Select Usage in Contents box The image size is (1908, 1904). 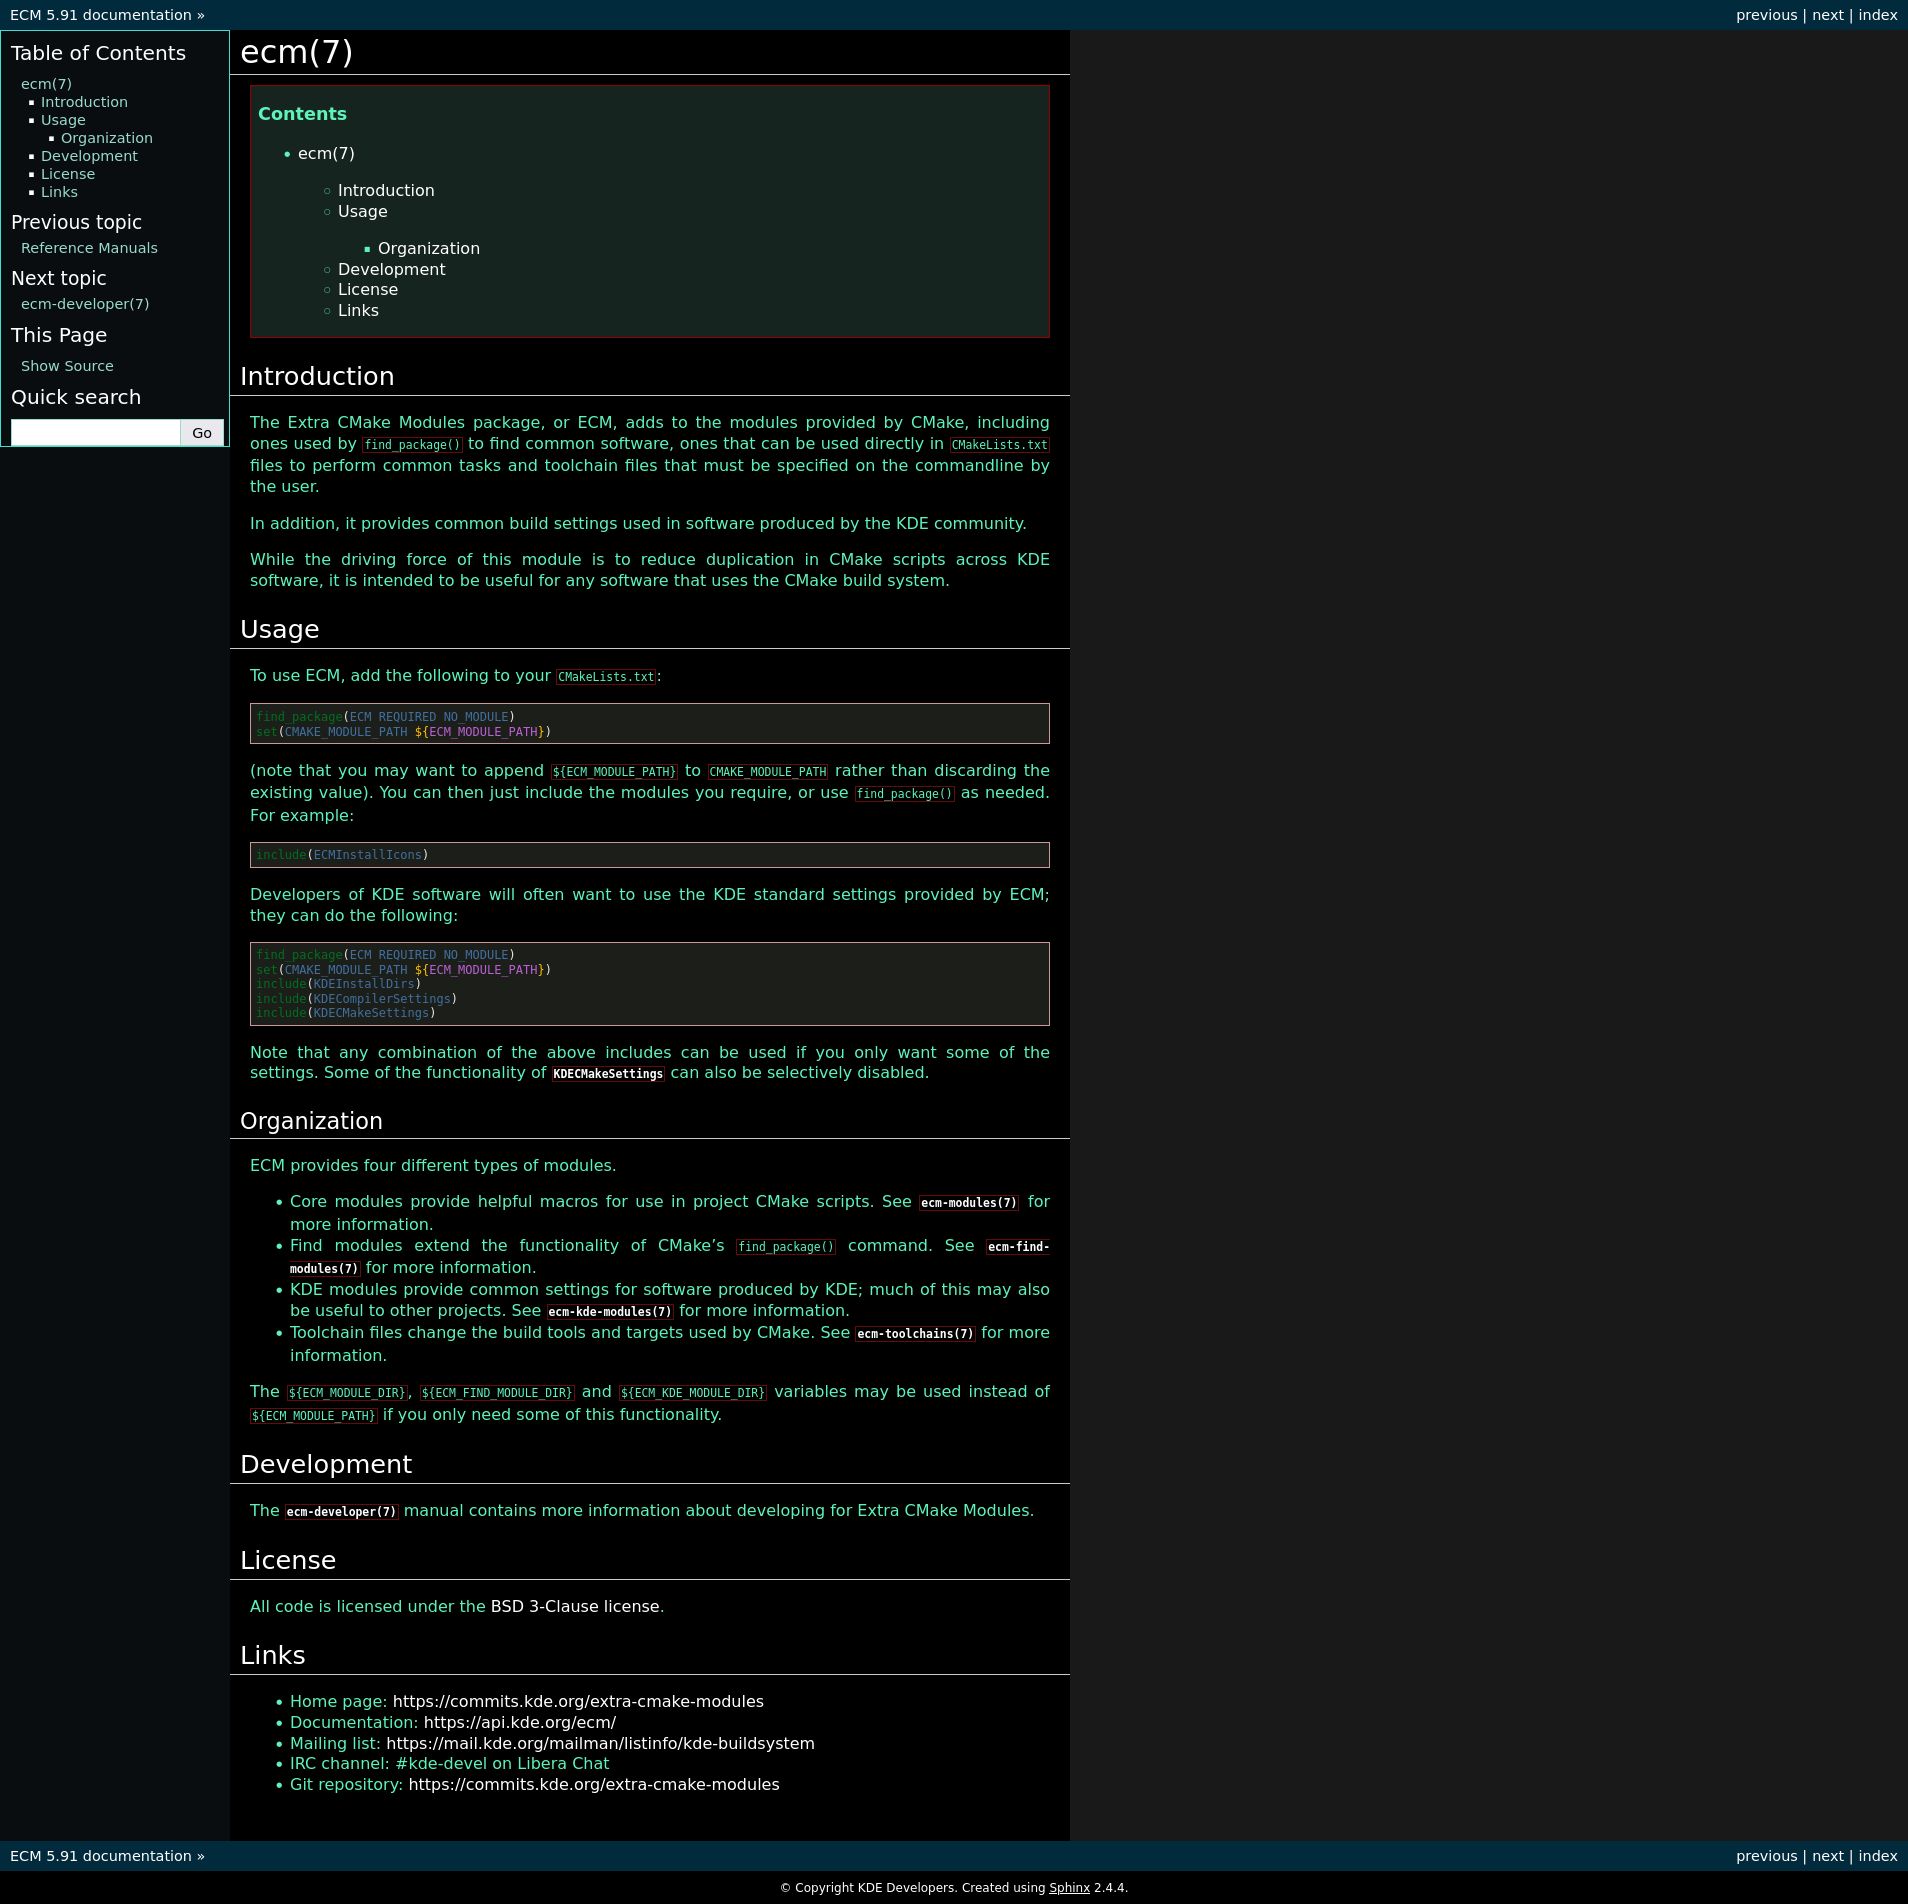pyautogui.click(x=362, y=212)
